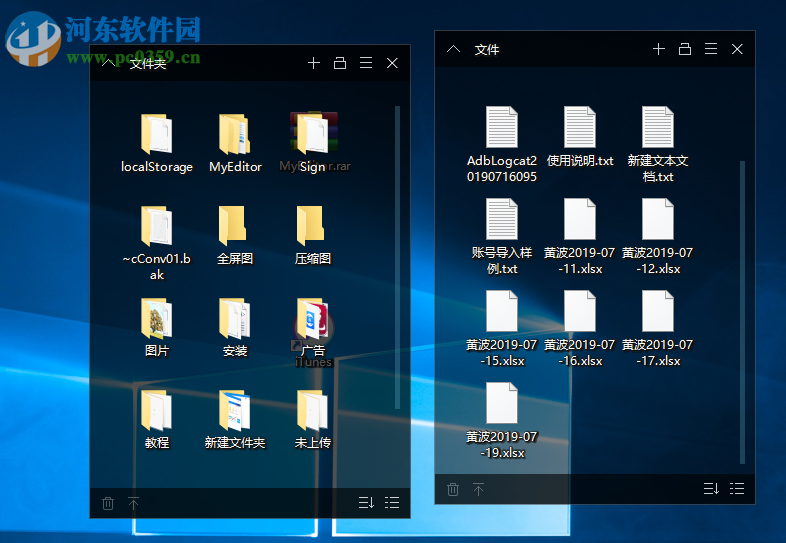Image resolution: width=786 pixels, height=543 pixels.
Task: Select the MyEditor folder
Action: pyautogui.click(x=235, y=143)
